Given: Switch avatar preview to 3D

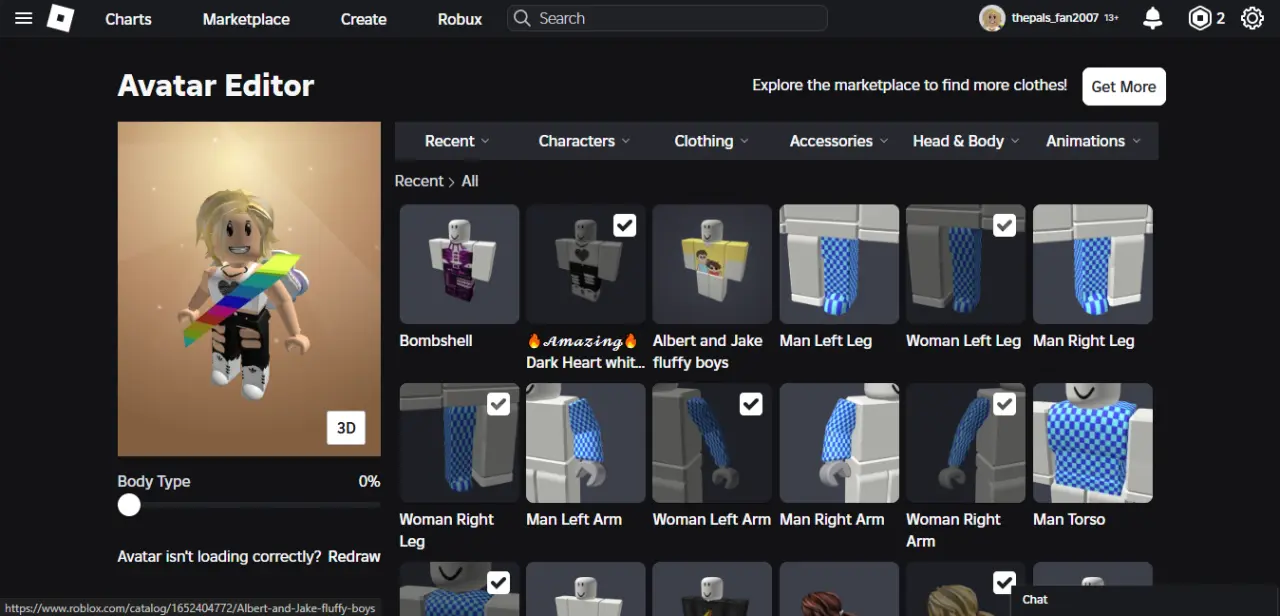Looking at the screenshot, I should [x=346, y=428].
